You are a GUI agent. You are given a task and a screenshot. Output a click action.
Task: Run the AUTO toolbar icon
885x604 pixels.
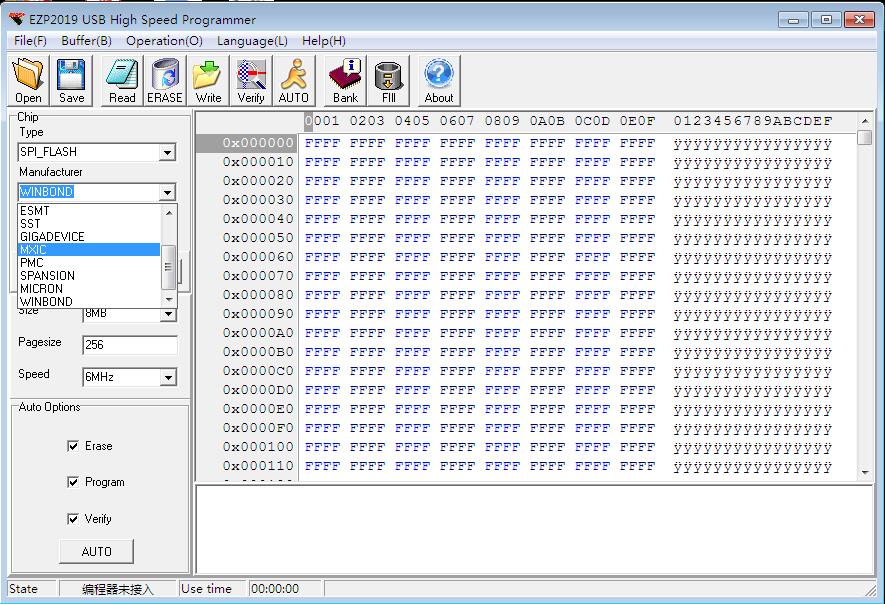tap(294, 80)
